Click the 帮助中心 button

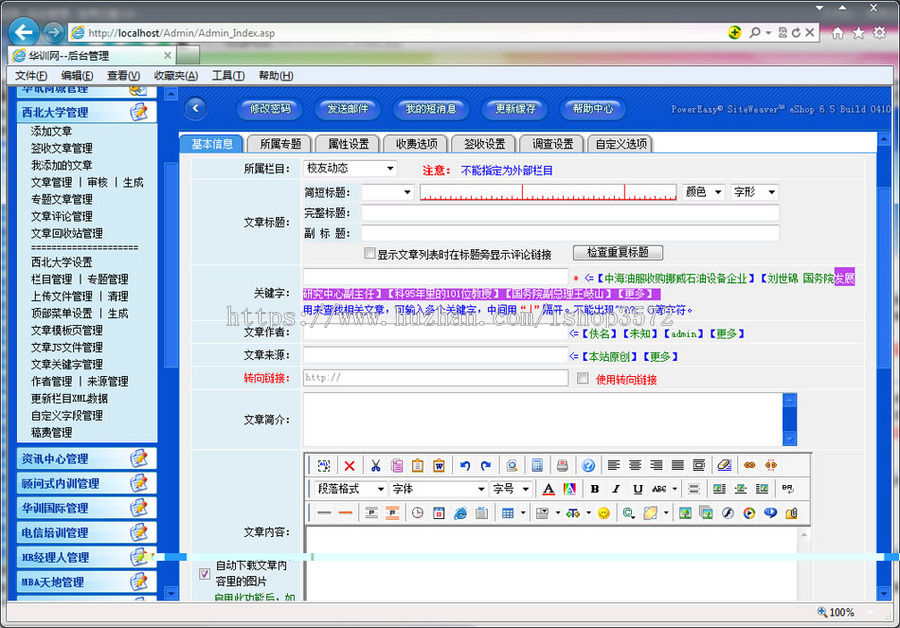(592, 108)
